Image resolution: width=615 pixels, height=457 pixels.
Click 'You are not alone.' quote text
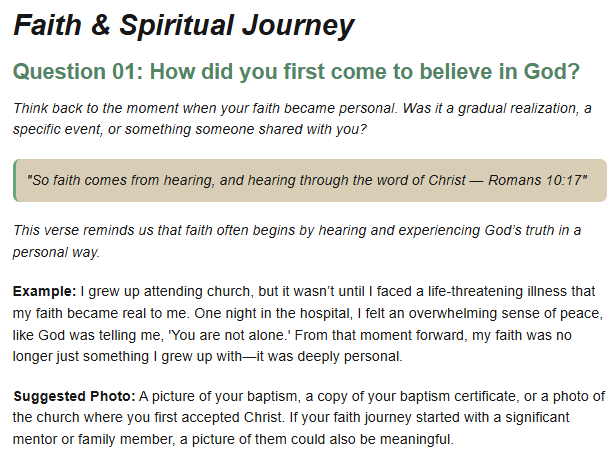click(229, 335)
